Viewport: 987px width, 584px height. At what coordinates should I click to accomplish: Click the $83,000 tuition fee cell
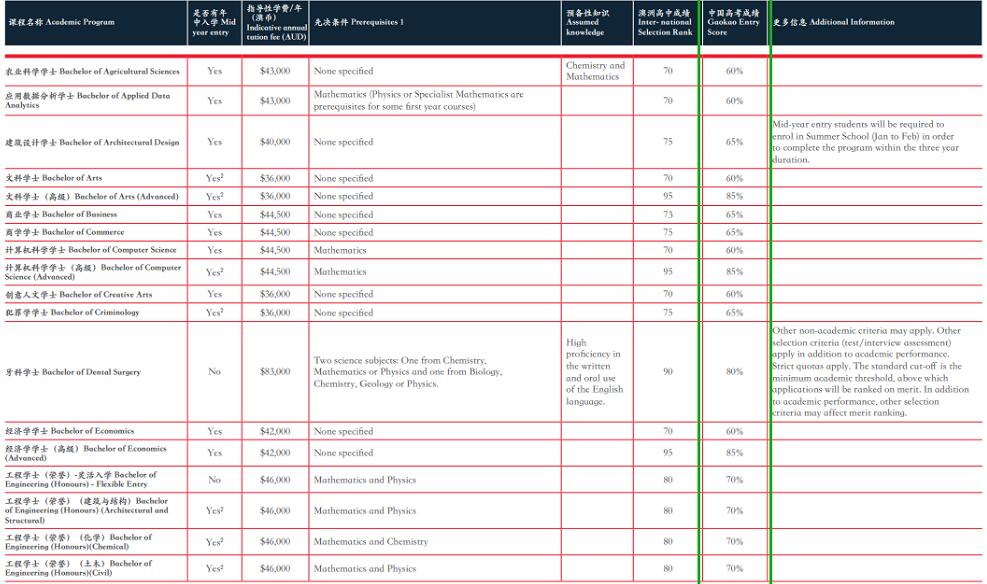click(275, 372)
